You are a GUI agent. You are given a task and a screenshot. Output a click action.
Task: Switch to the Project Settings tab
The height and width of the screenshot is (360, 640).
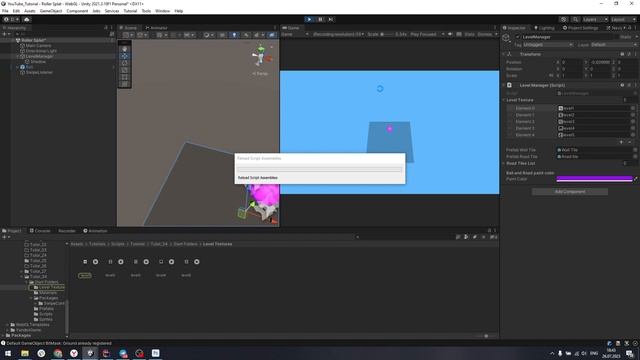point(580,28)
